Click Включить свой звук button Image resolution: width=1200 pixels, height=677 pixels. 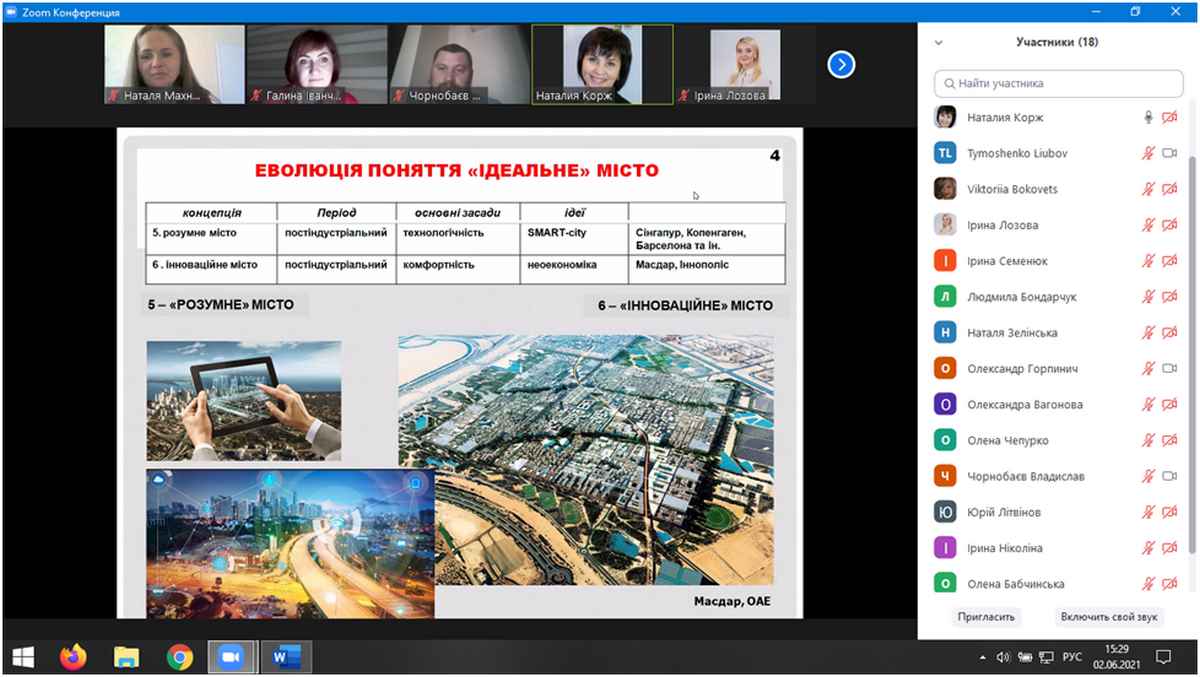1109,617
